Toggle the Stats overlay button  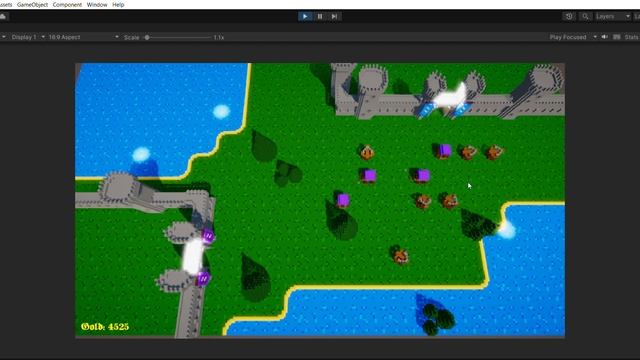click(x=631, y=37)
